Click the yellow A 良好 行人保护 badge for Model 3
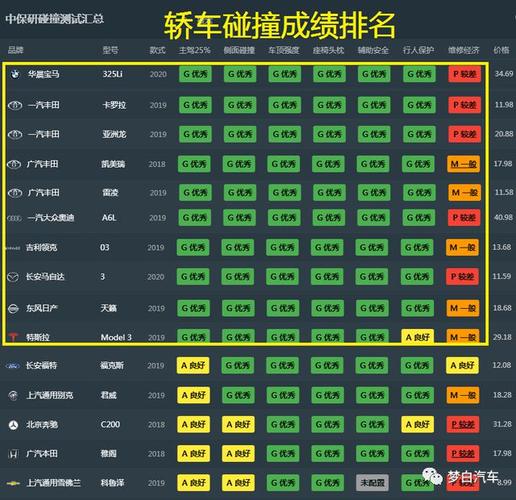 [418, 336]
